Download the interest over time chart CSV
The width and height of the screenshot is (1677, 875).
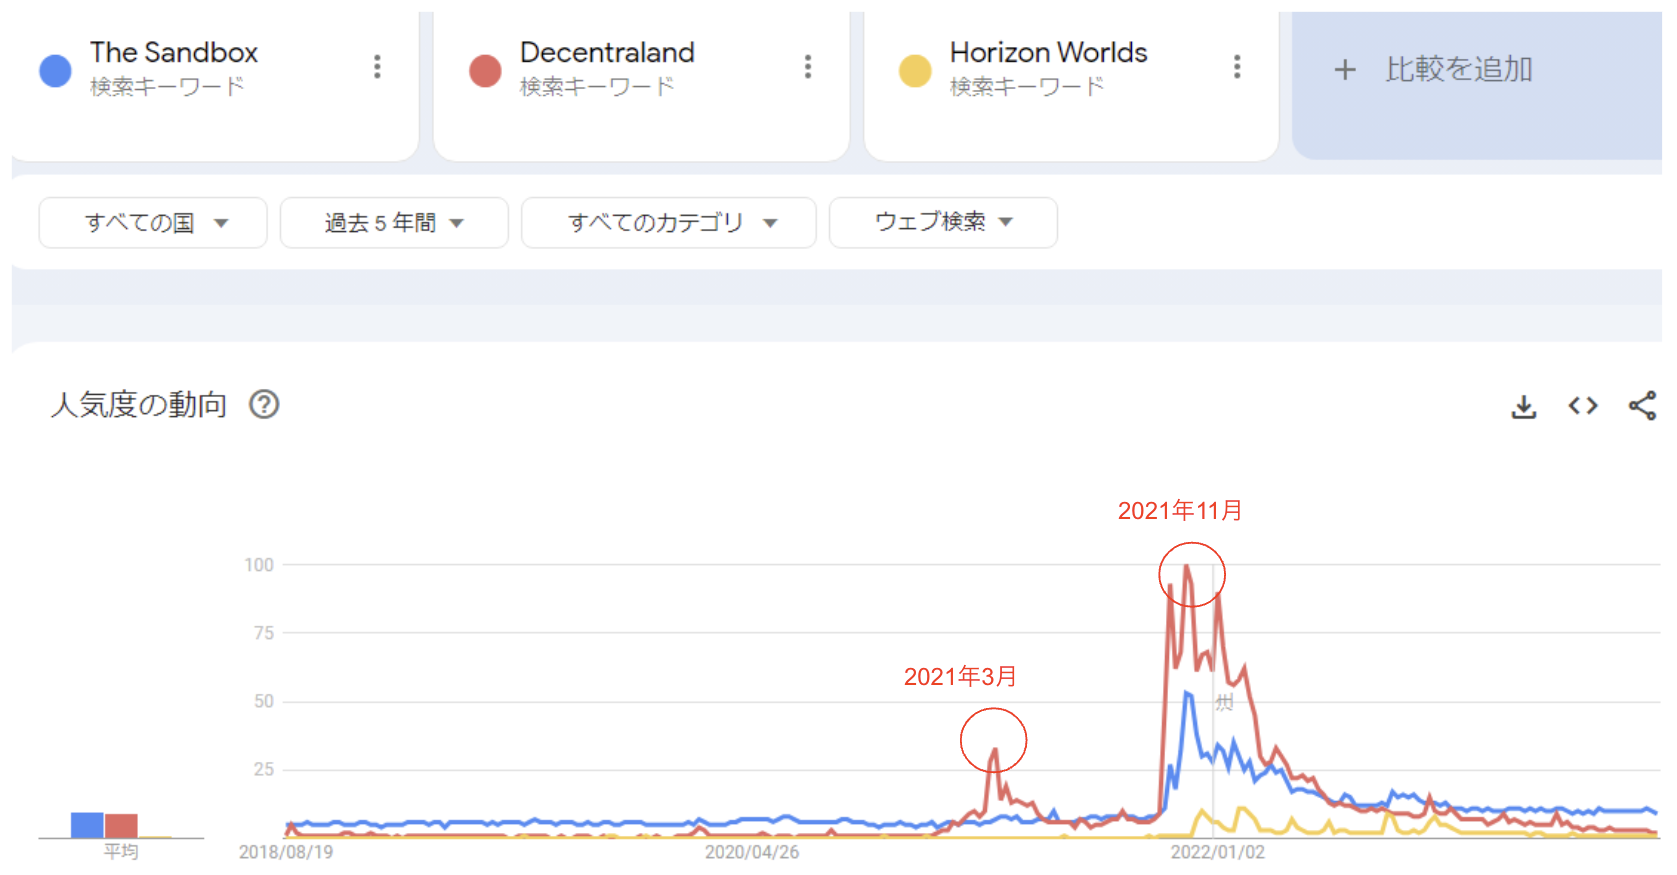(1524, 406)
